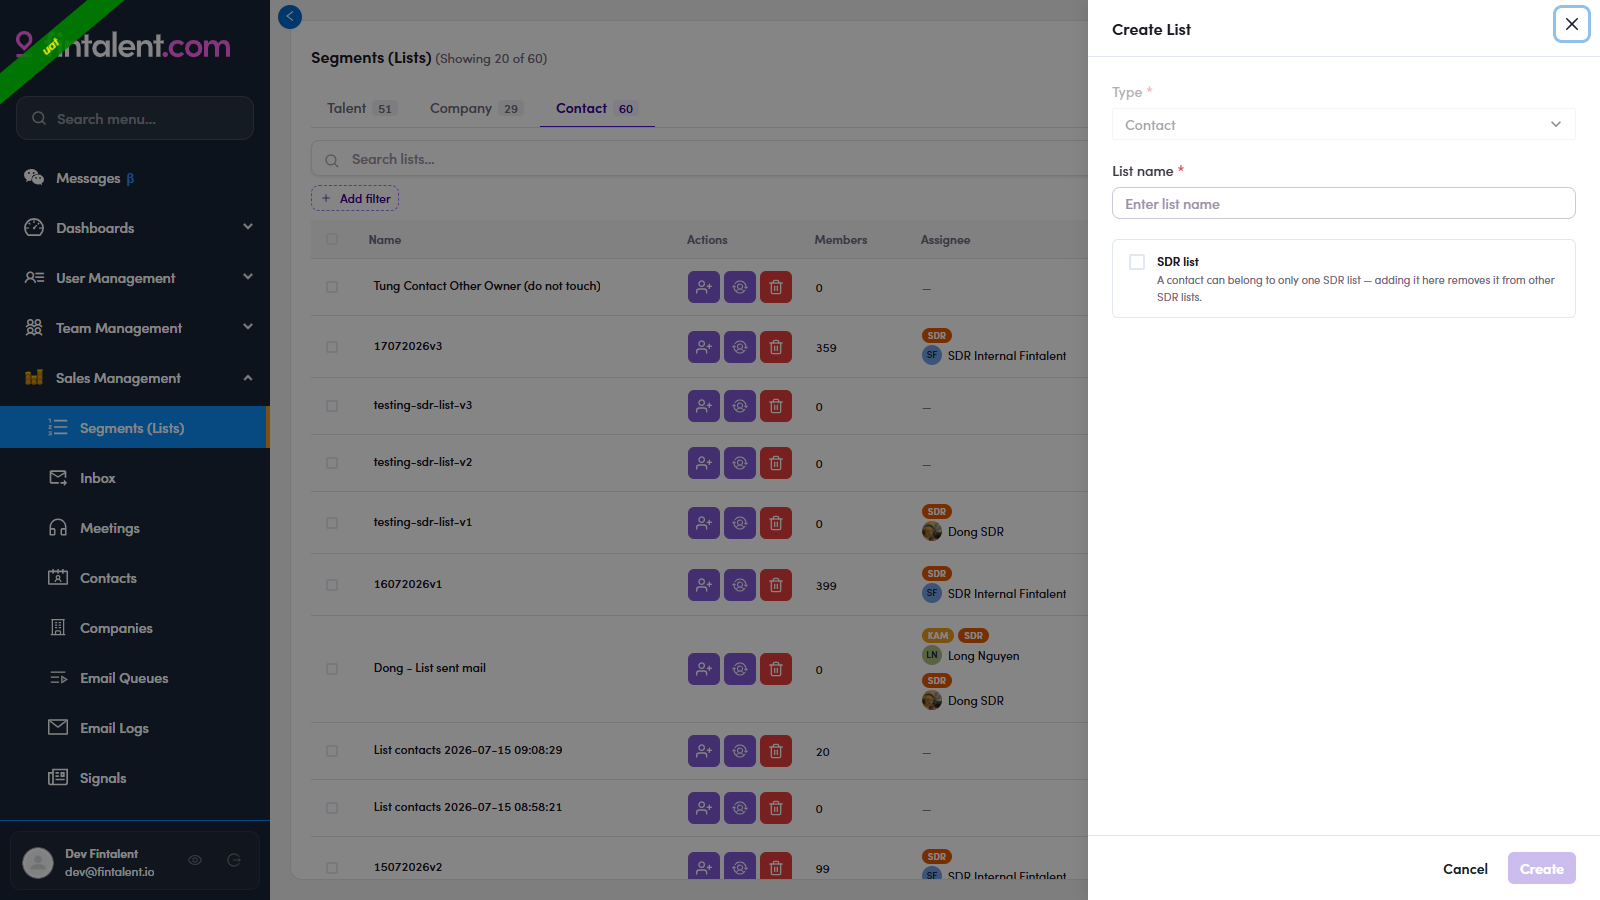Open the Type dropdown showing Contact
The width and height of the screenshot is (1600, 900).
(x=1343, y=125)
